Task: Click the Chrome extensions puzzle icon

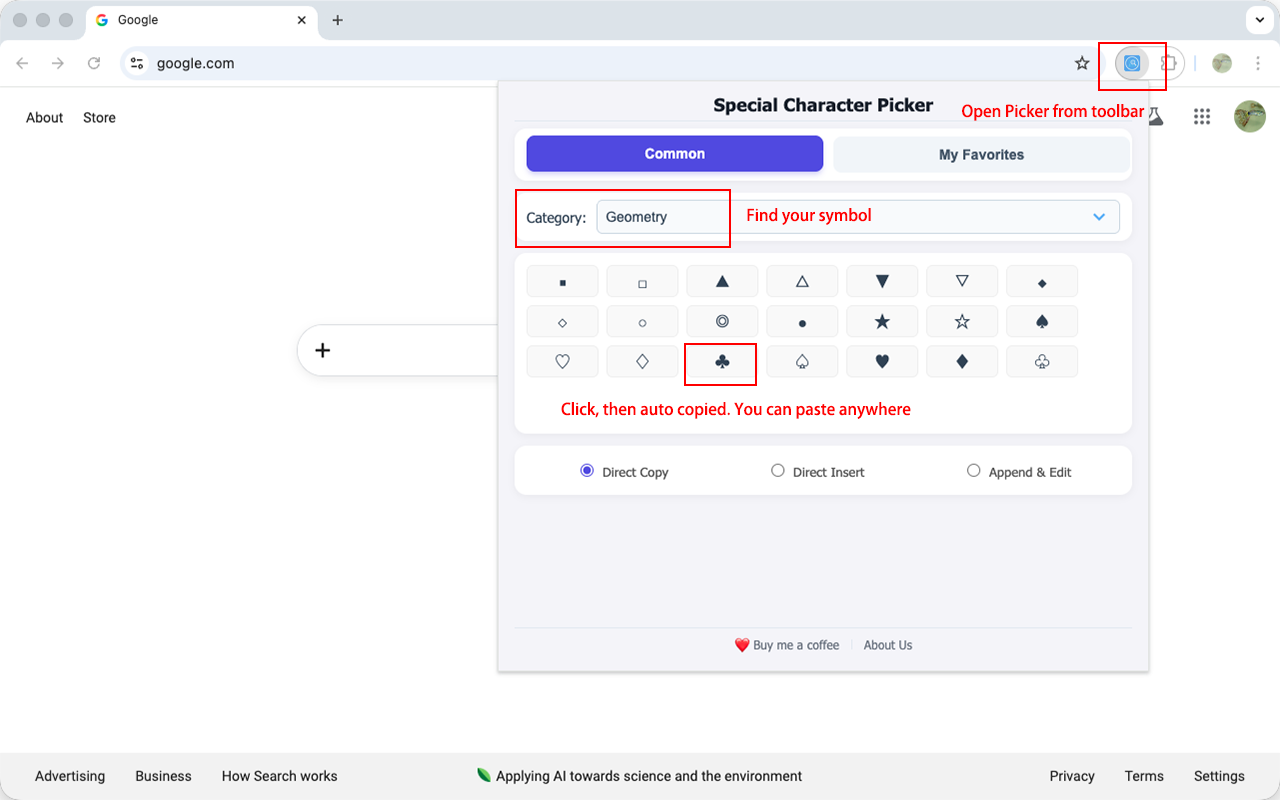Action: pos(1168,62)
